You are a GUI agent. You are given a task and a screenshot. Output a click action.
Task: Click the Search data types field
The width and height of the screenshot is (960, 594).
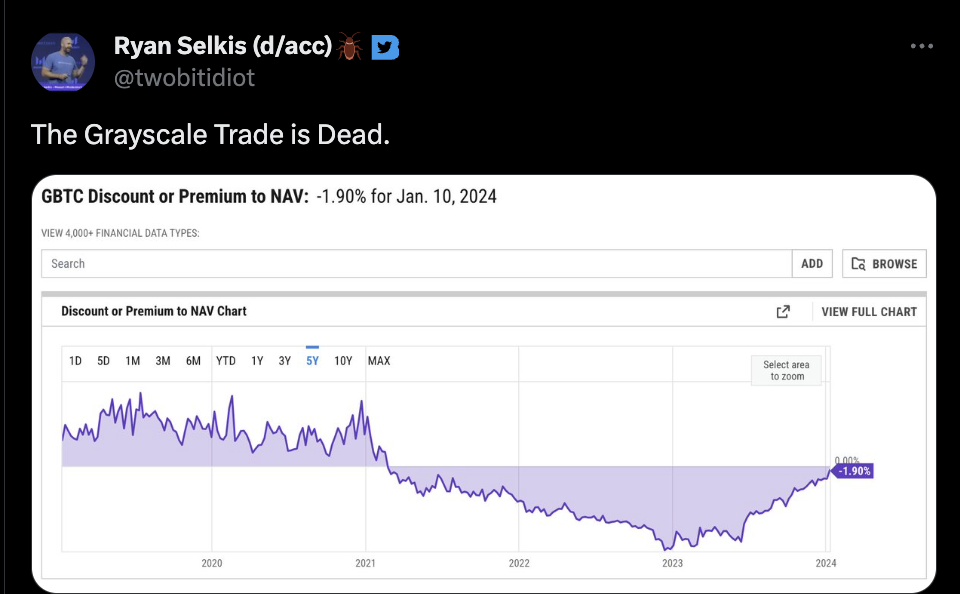416,264
